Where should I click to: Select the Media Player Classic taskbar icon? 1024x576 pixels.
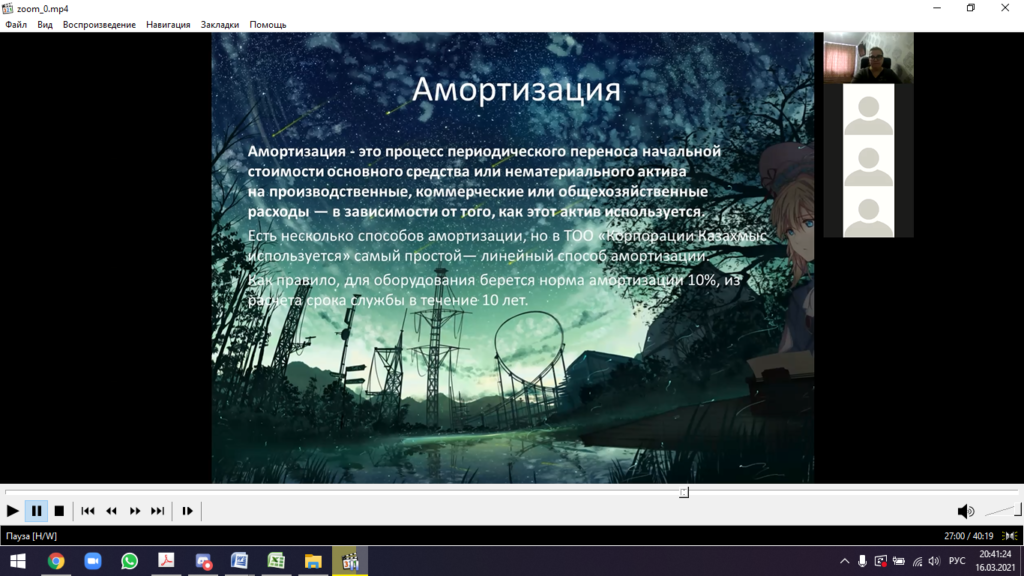350,561
